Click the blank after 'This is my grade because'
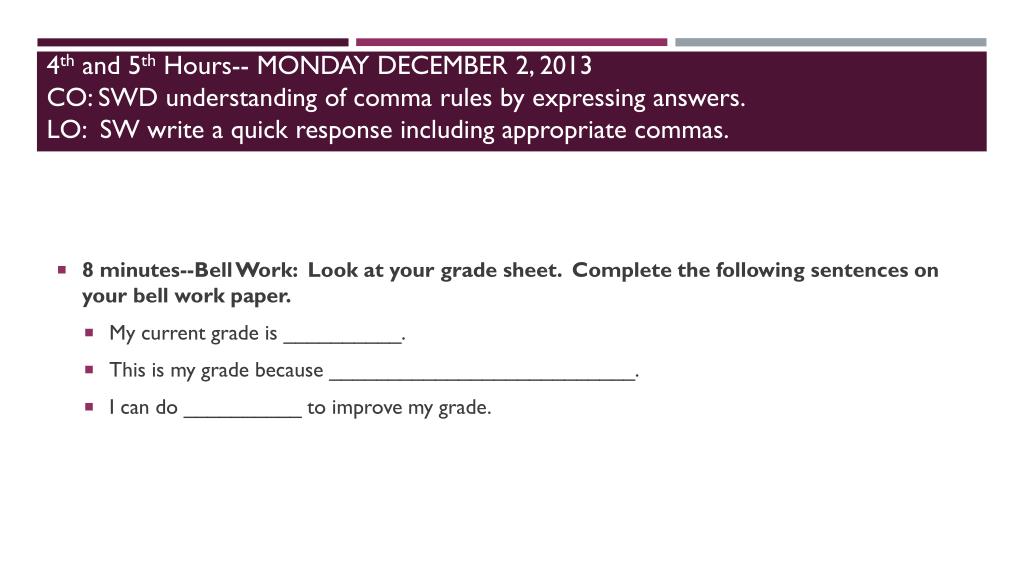Screen dimensions: 1024x576 click(482, 375)
